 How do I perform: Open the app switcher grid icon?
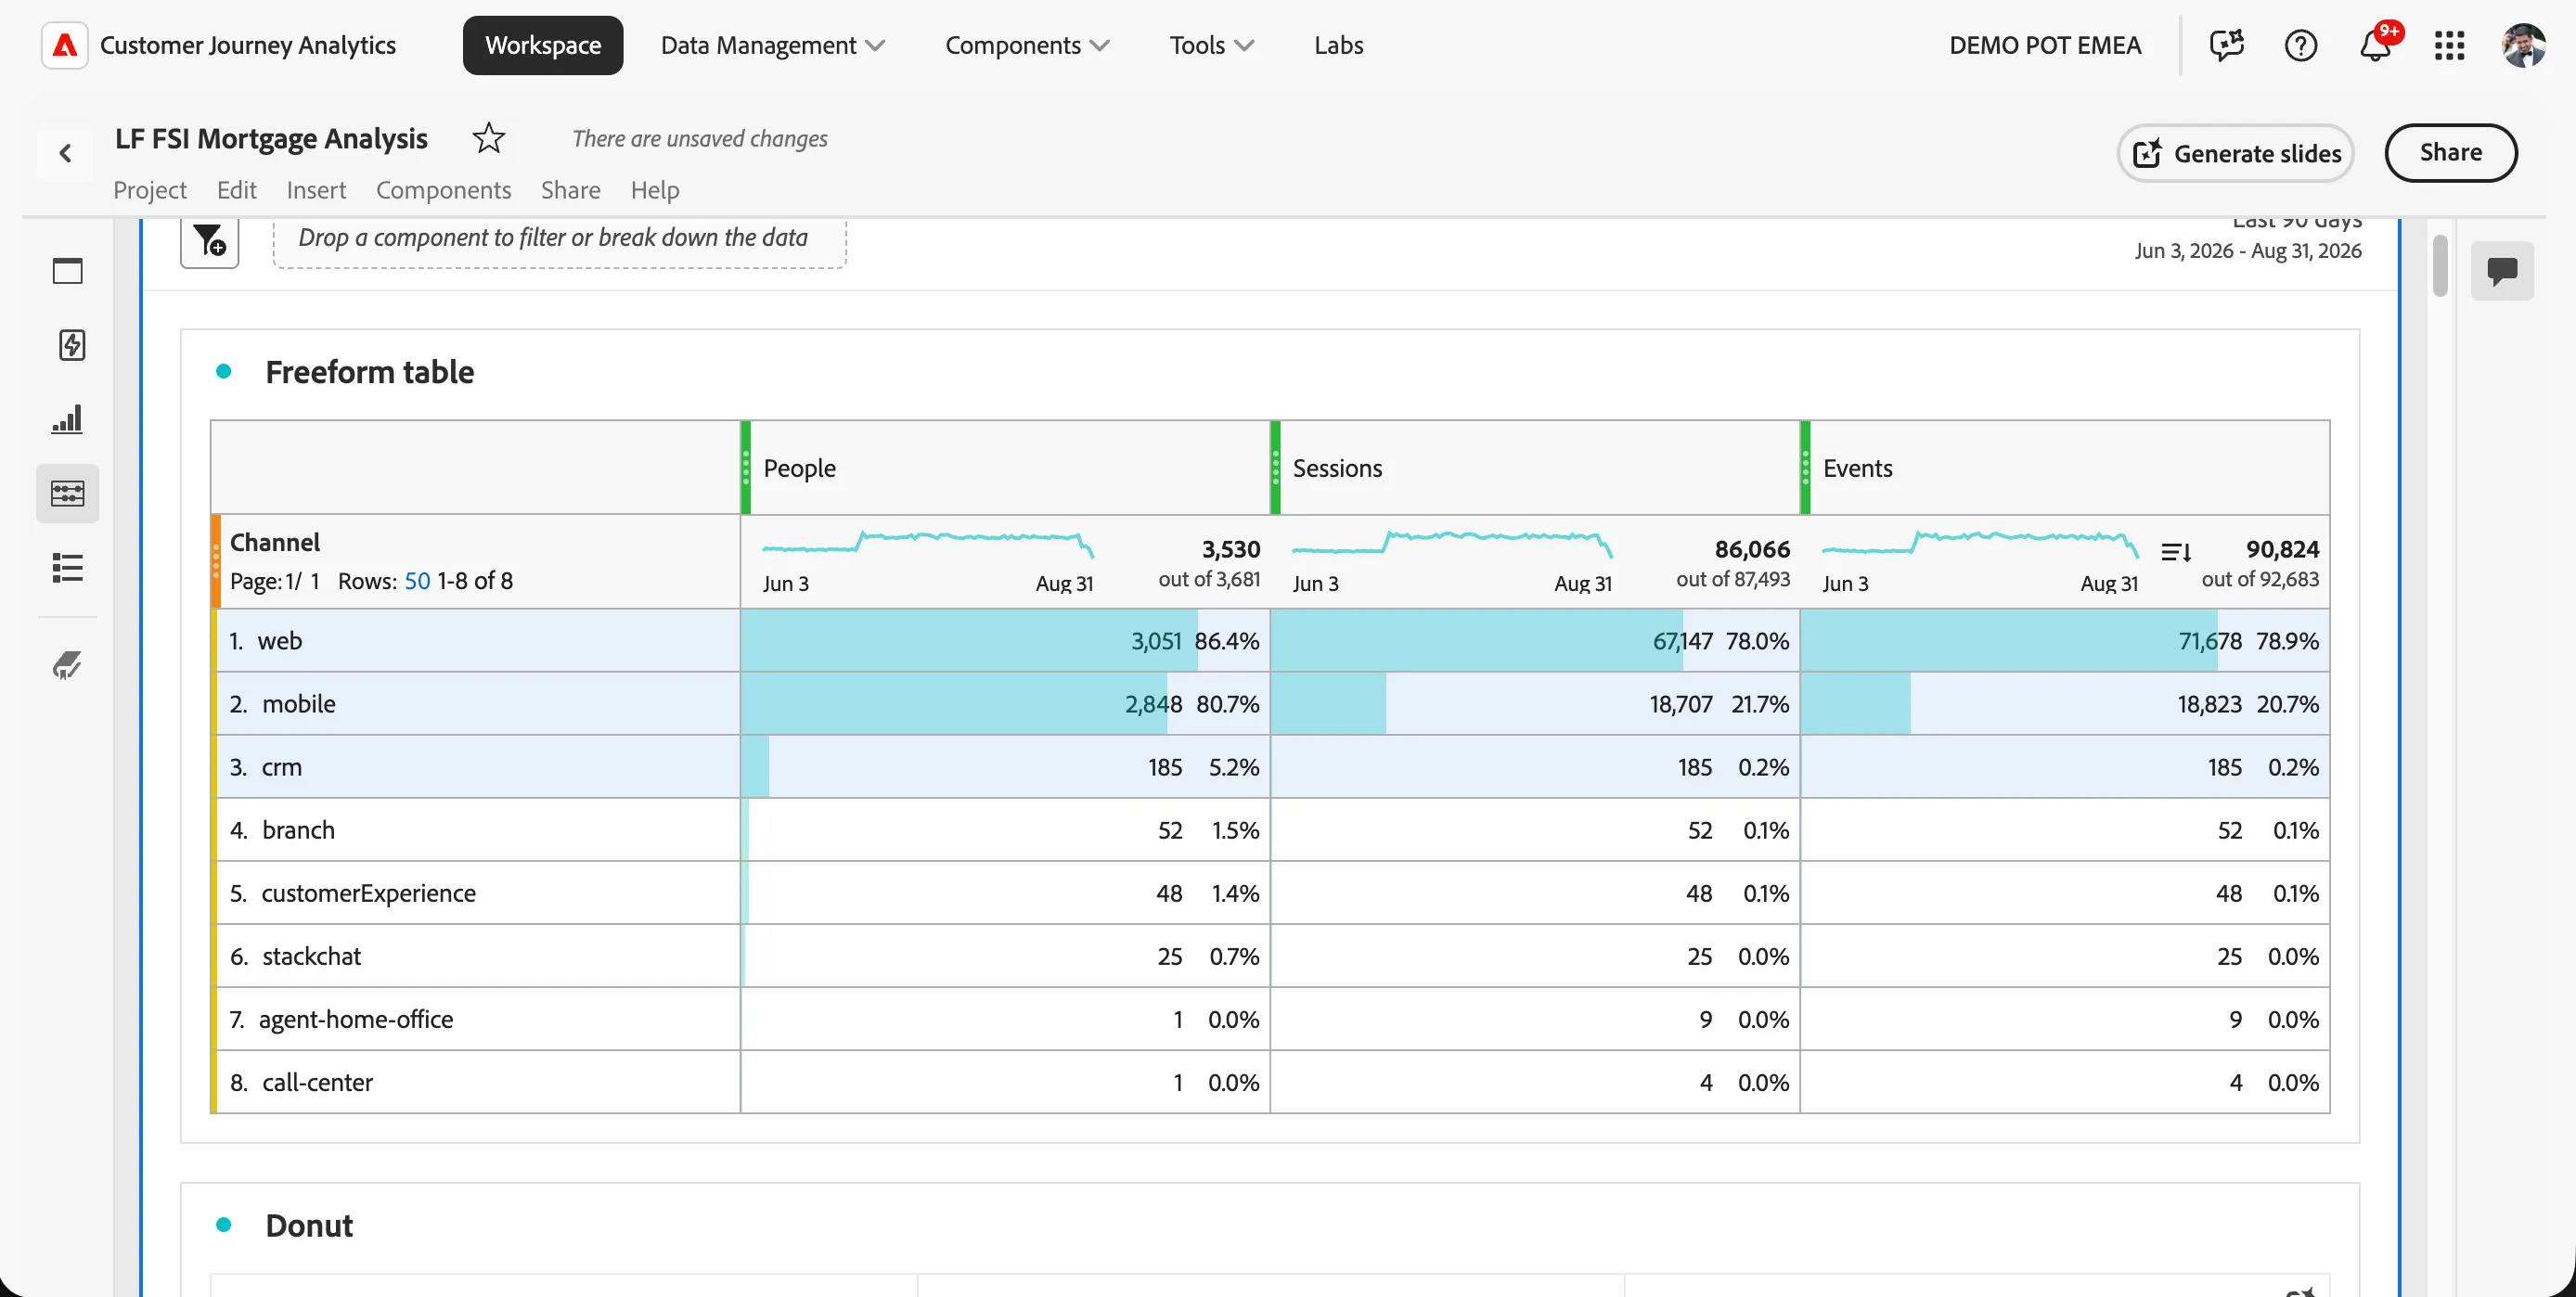coord(2449,45)
